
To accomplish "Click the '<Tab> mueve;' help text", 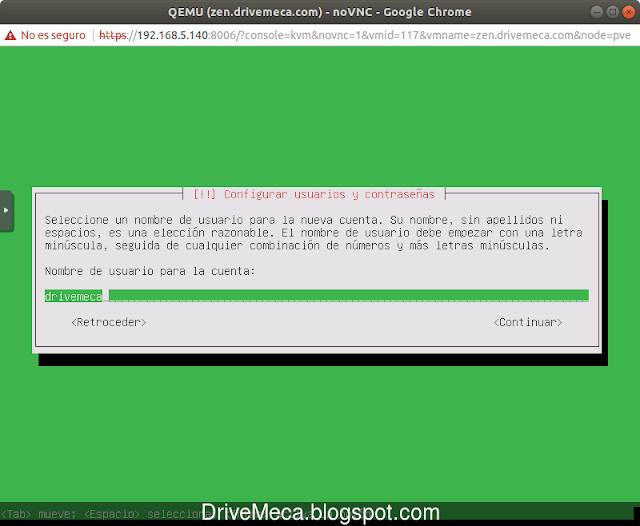I will pyautogui.click(x=38, y=514).
